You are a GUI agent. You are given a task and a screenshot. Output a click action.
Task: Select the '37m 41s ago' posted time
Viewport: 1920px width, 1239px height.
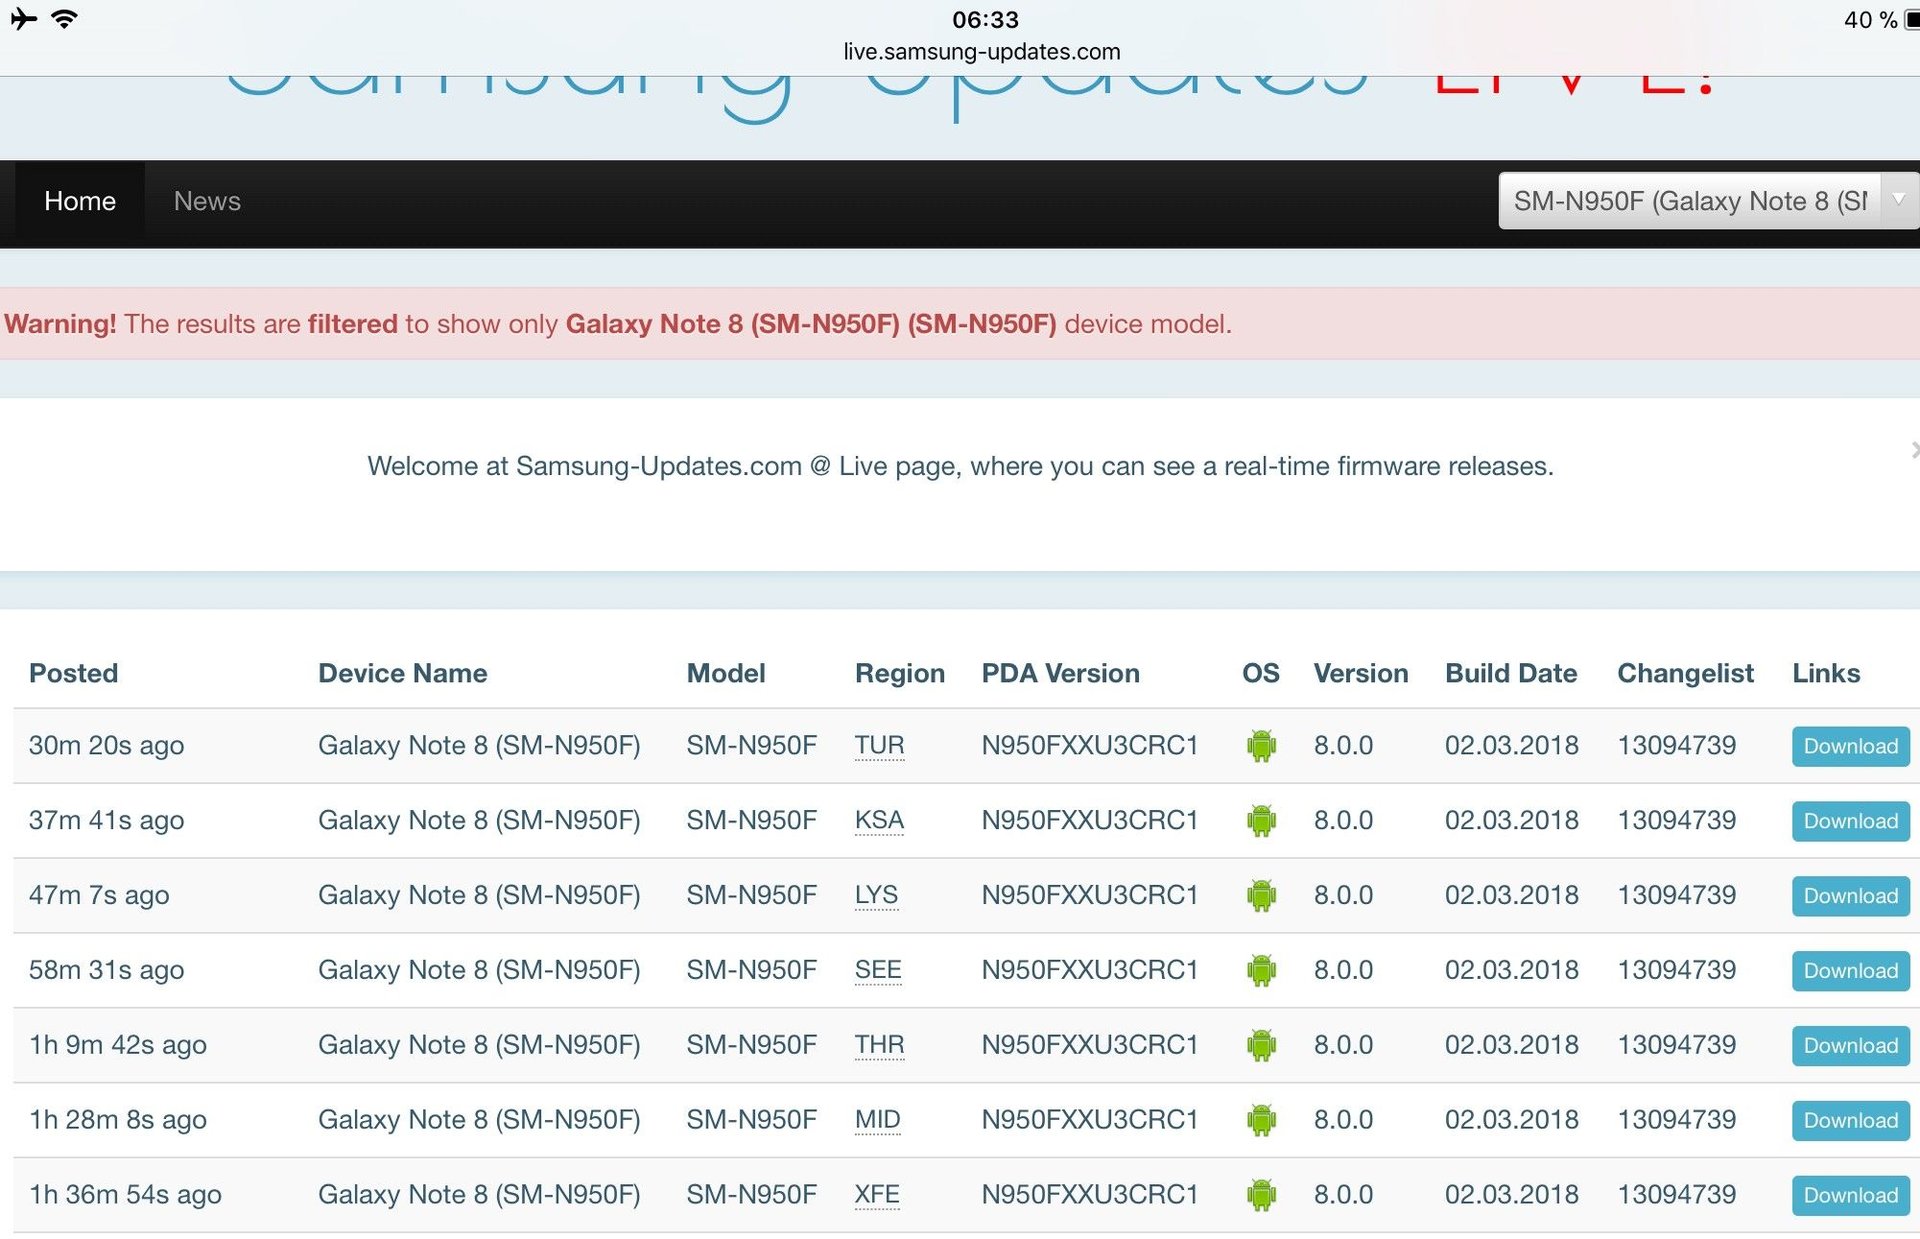[x=106, y=820]
